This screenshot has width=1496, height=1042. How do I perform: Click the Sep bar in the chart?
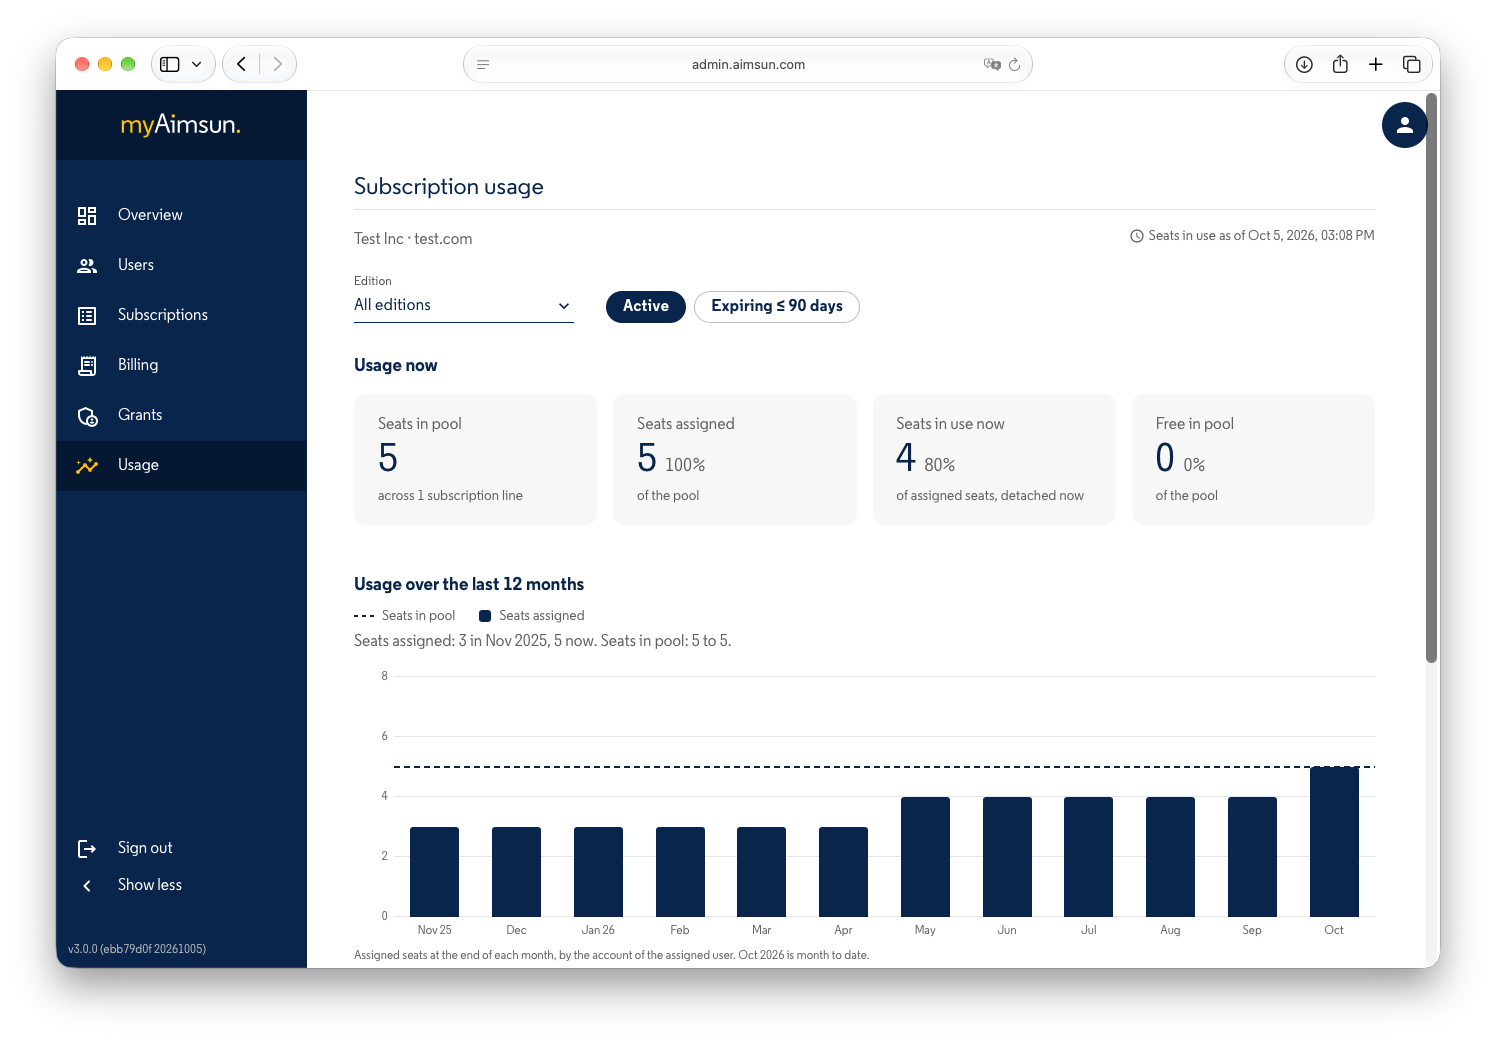coord(1252,857)
